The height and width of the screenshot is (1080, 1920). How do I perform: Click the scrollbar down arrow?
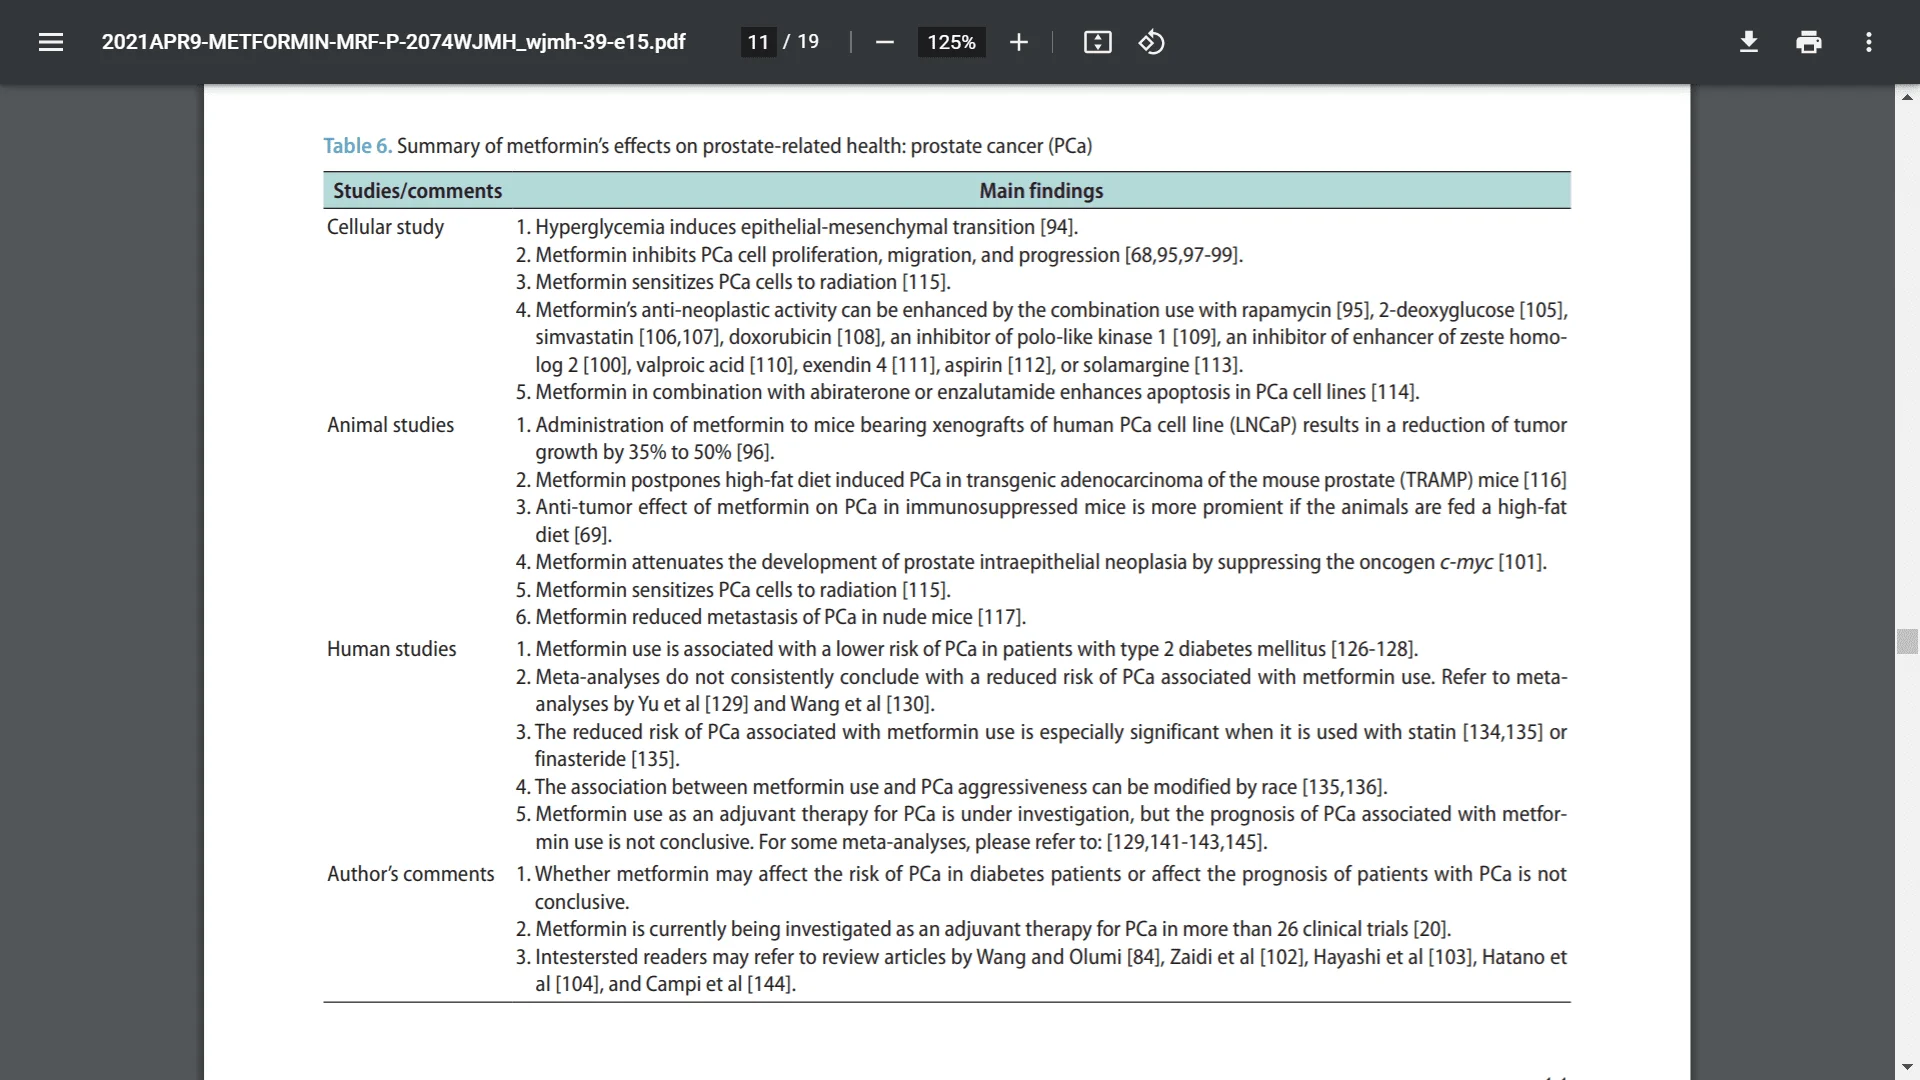(x=1907, y=1067)
